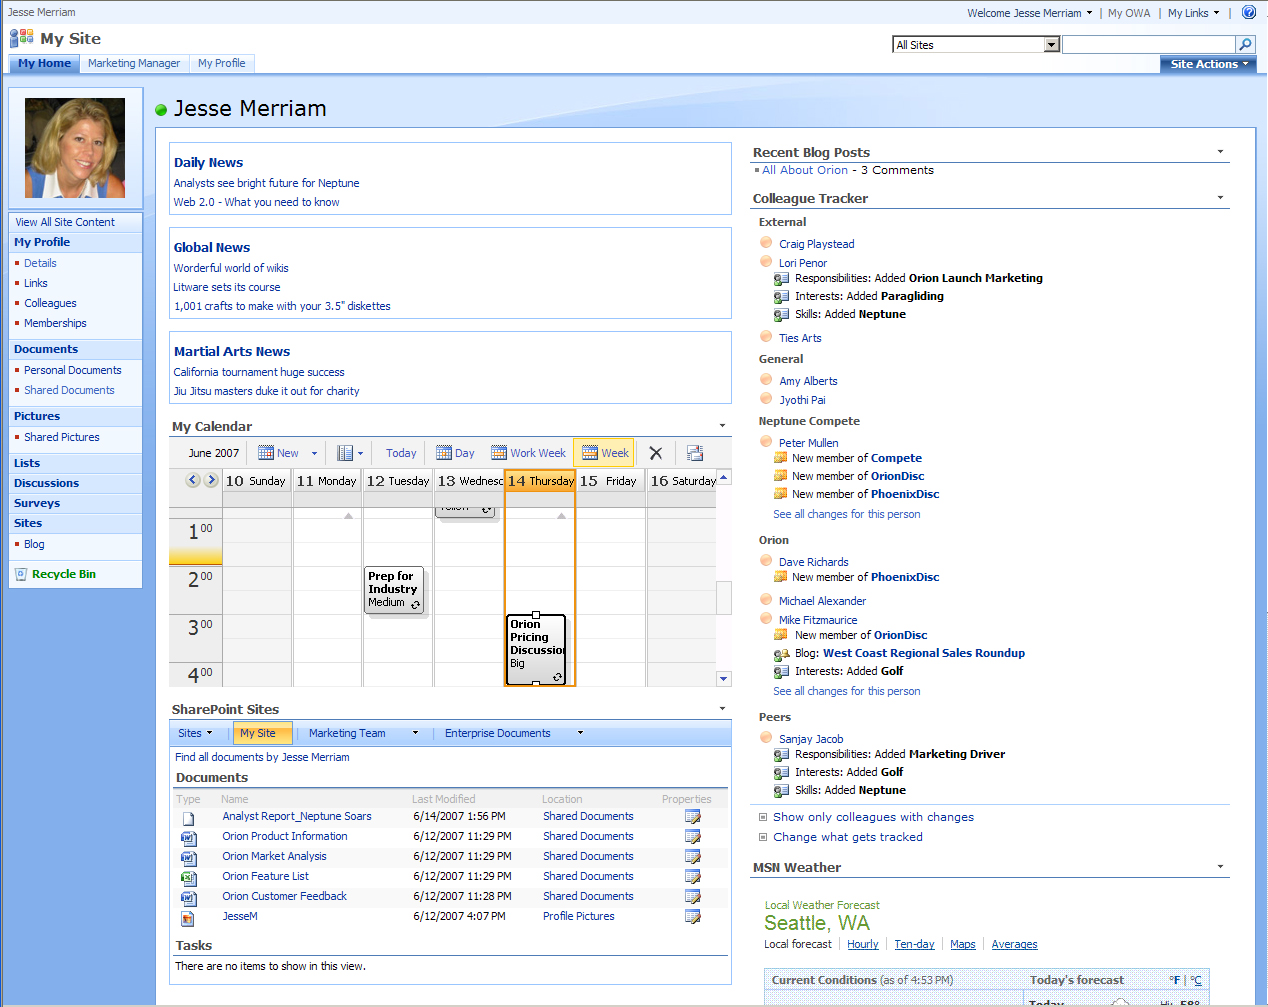The image size is (1268, 1007).
Task: Click the rightmost calendar toolbar icon
Action: [695, 453]
